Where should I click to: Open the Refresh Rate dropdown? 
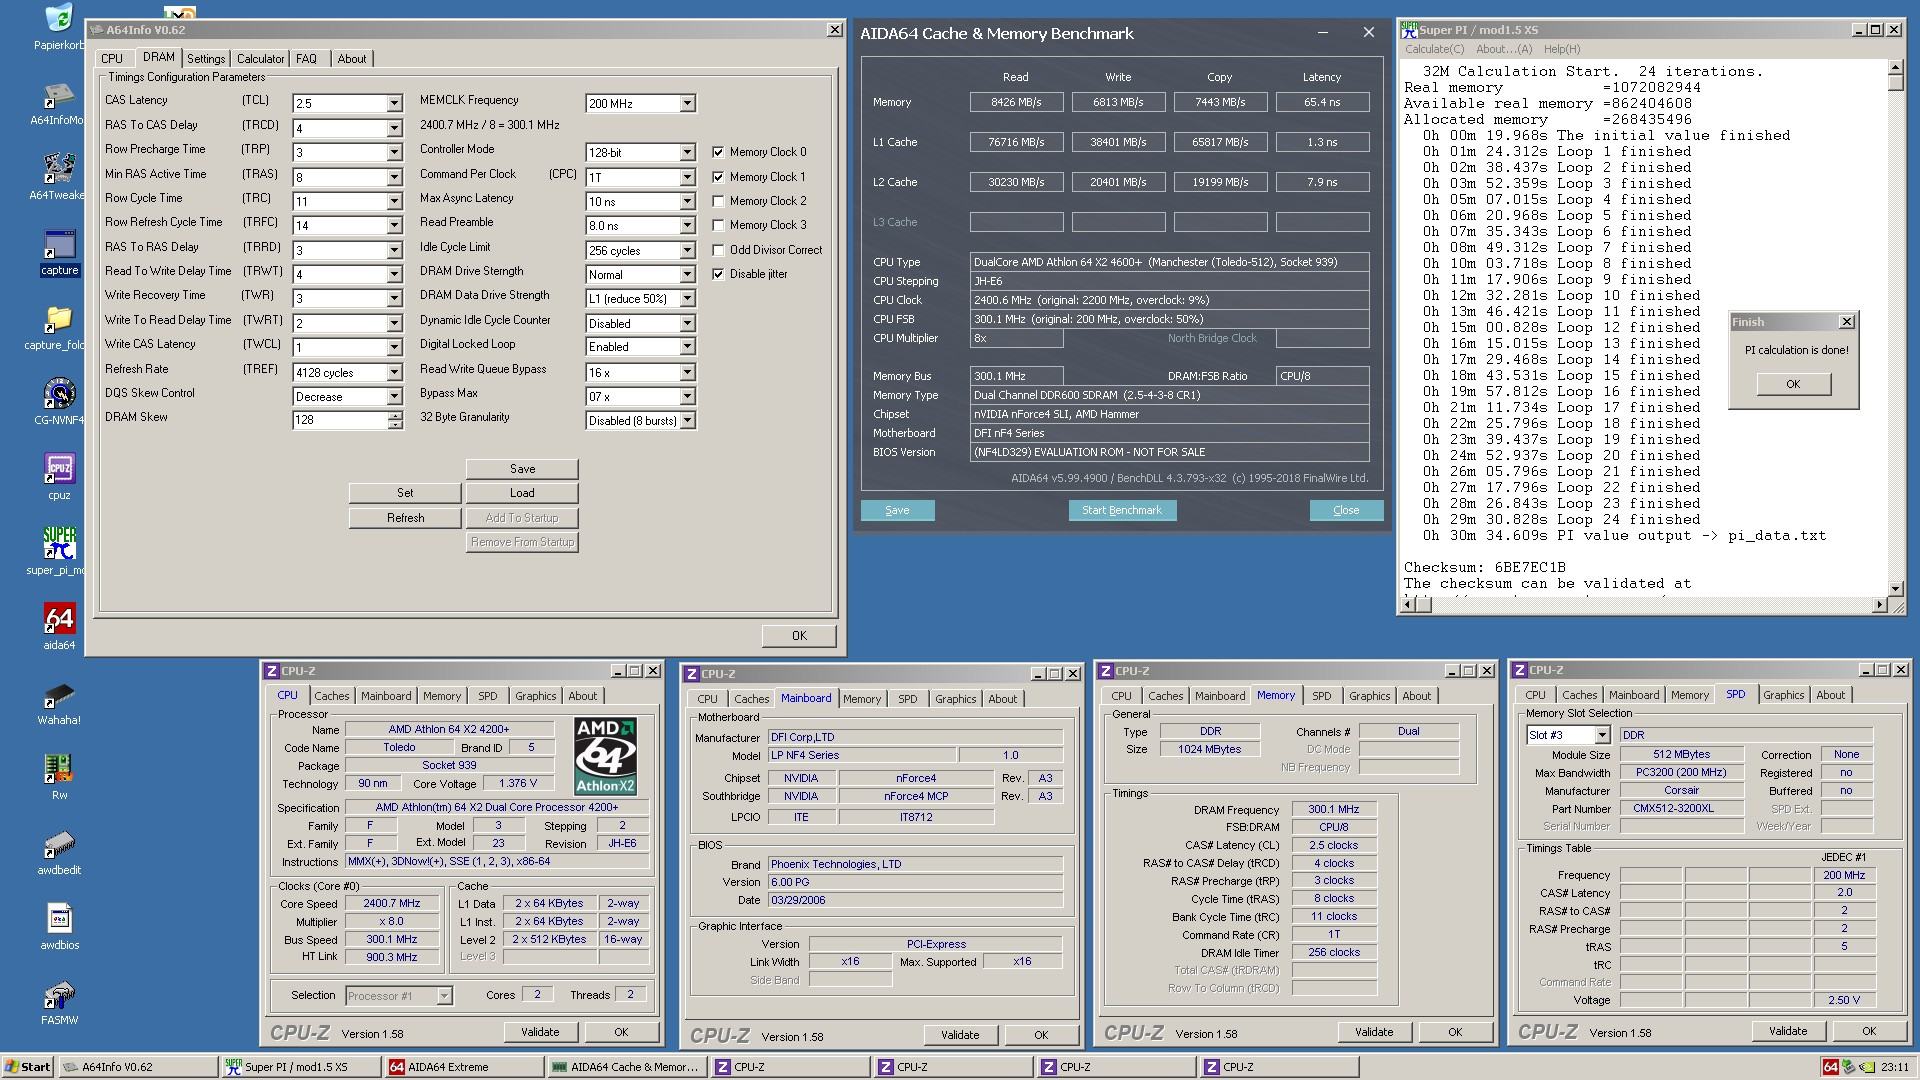[x=394, y=373]
